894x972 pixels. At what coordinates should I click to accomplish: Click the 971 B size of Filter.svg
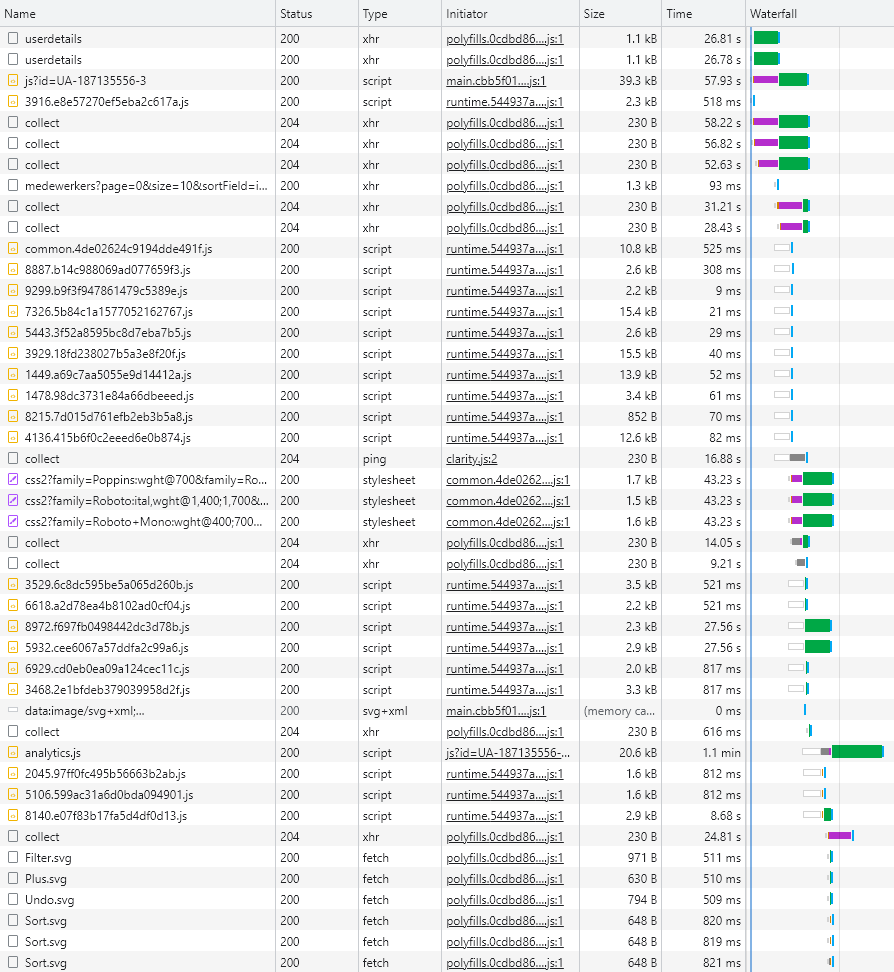[642, 858]
